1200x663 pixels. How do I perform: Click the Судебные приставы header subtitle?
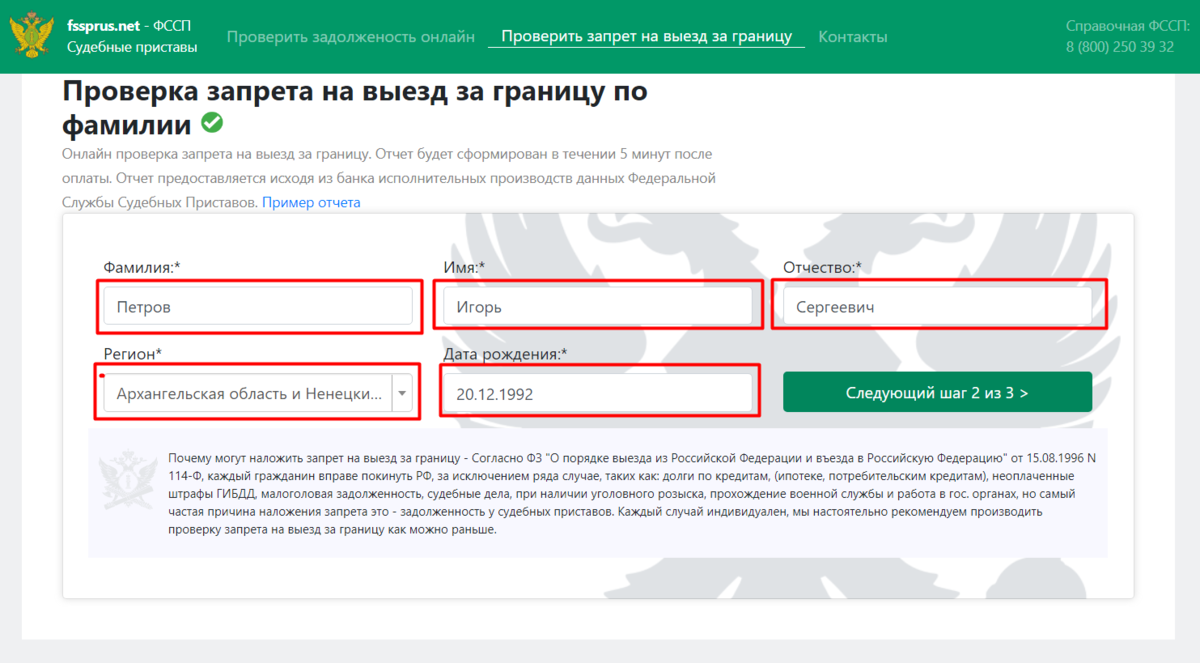click(x=132, y=47)
